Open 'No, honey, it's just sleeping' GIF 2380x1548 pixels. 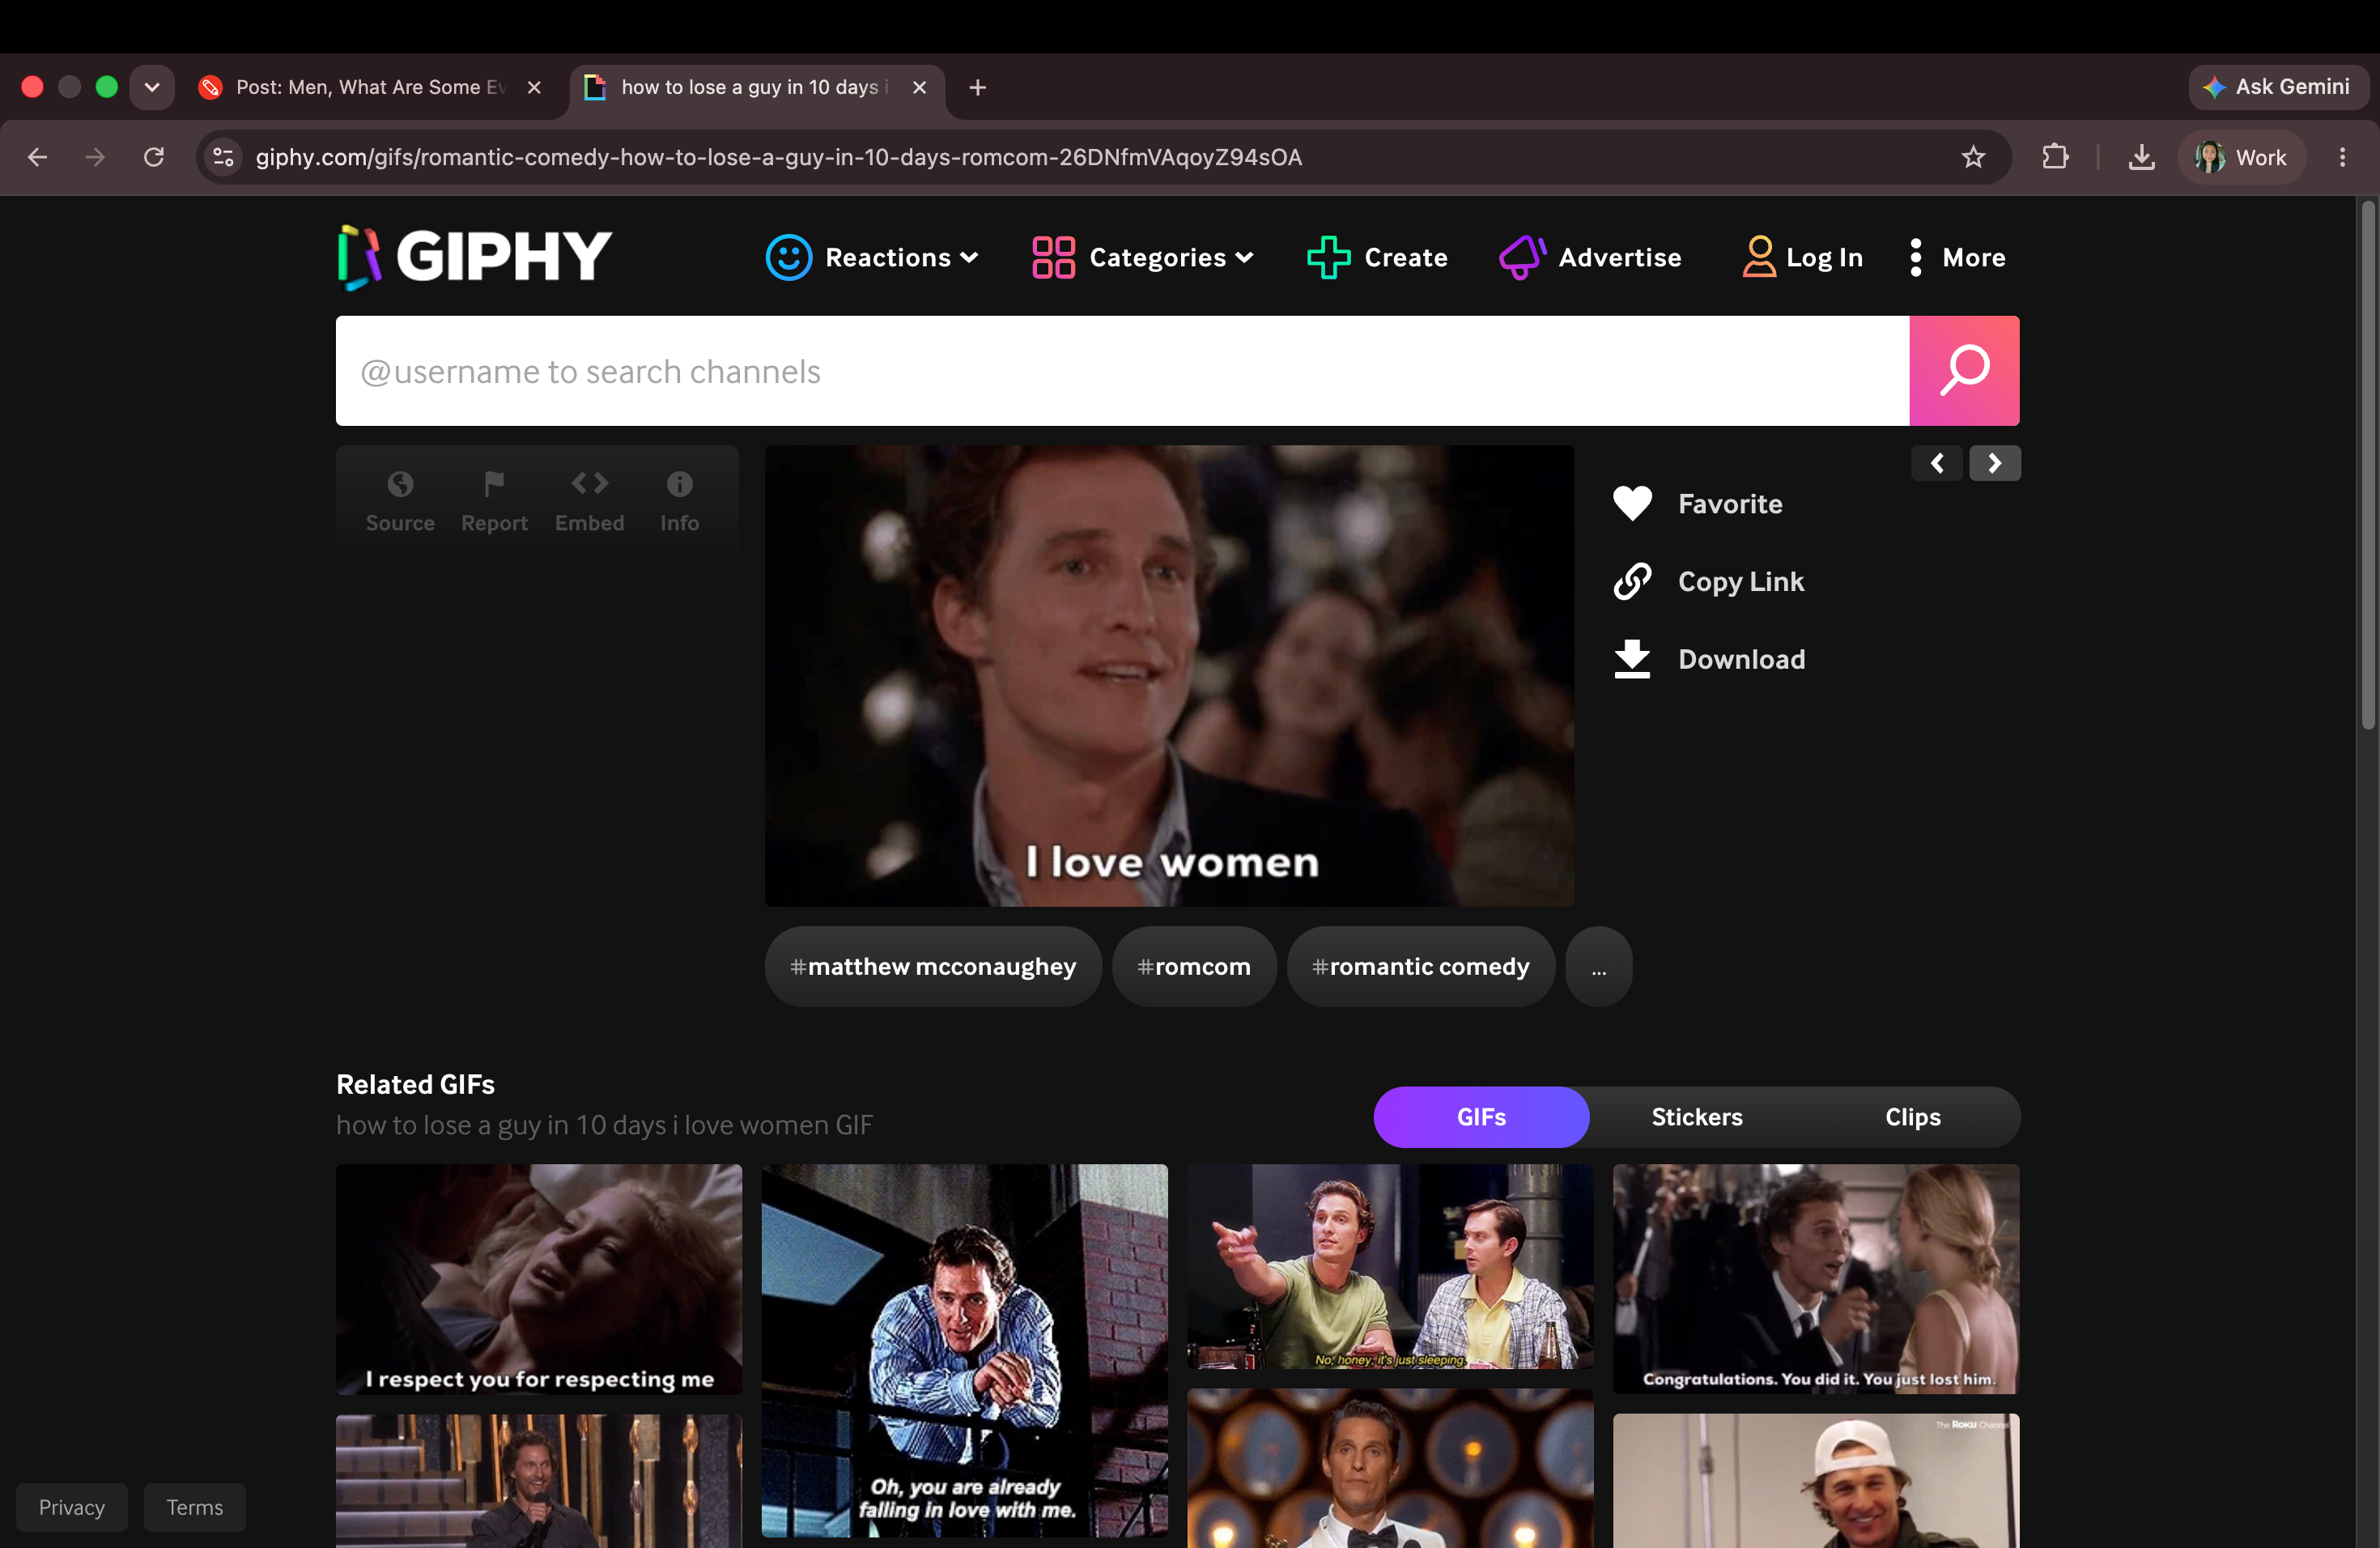(1389, 1266)
